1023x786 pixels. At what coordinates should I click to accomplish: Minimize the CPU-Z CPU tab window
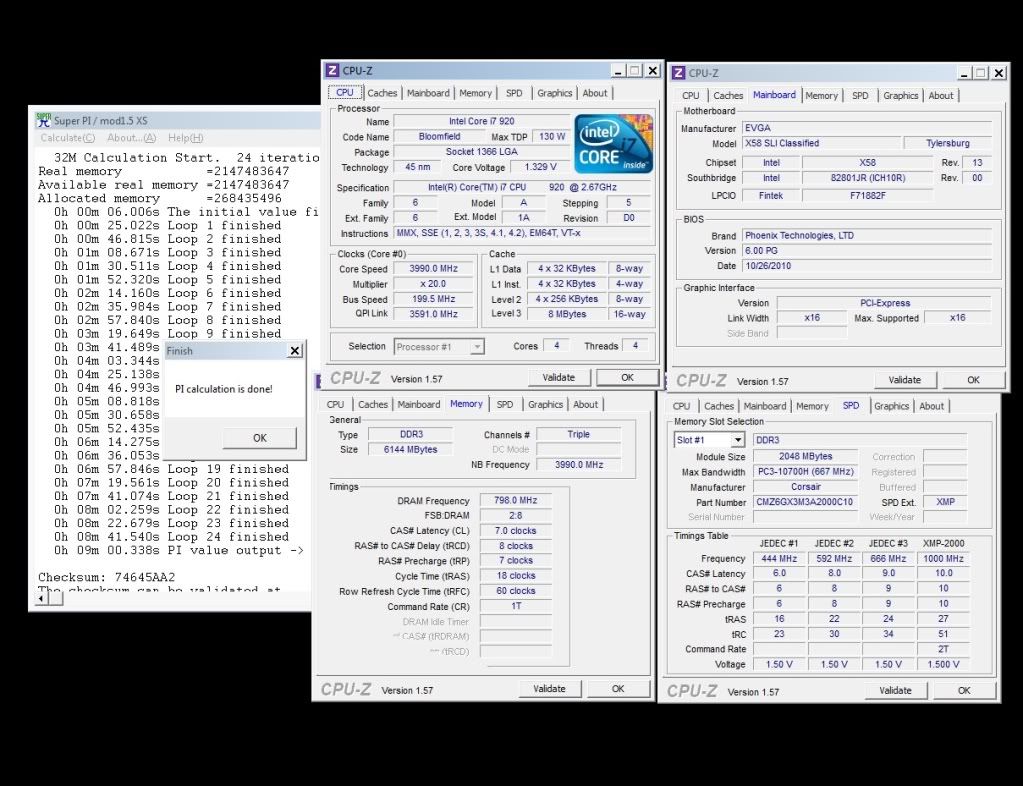point(618,70)
